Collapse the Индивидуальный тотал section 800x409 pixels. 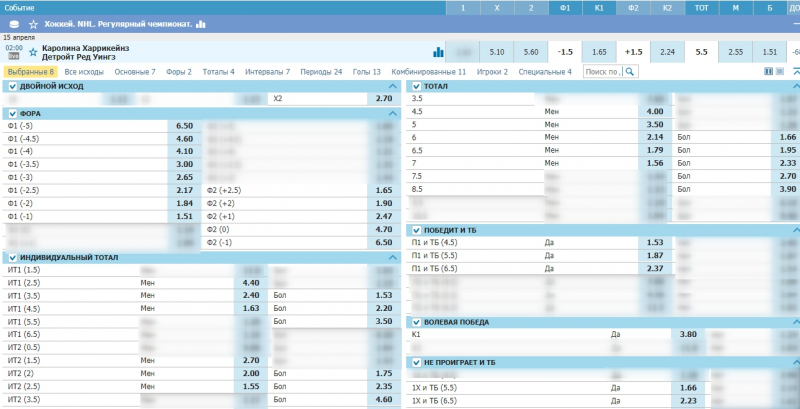[x=393, y=258]
